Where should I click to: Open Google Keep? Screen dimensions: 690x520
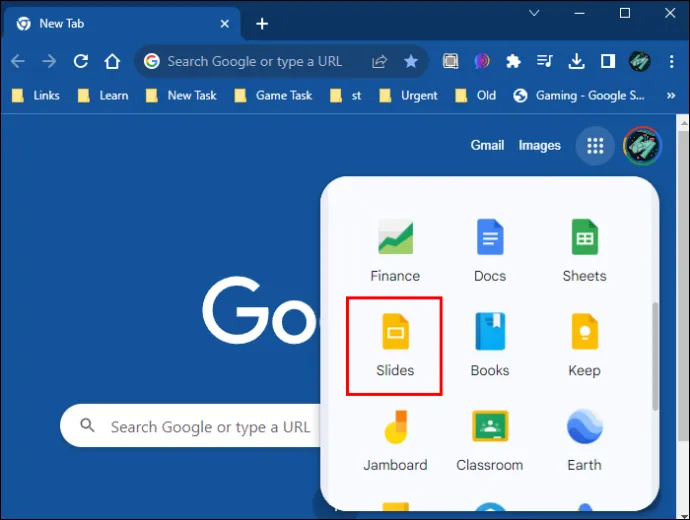coord(584,345)
